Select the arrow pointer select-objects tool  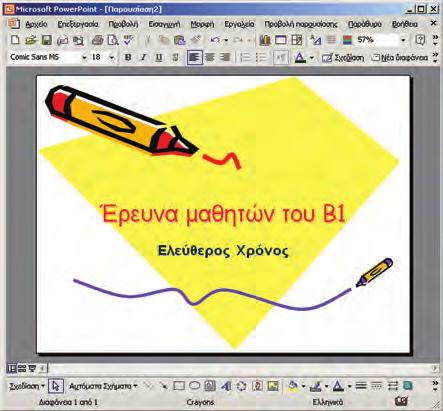coord(56,386)
